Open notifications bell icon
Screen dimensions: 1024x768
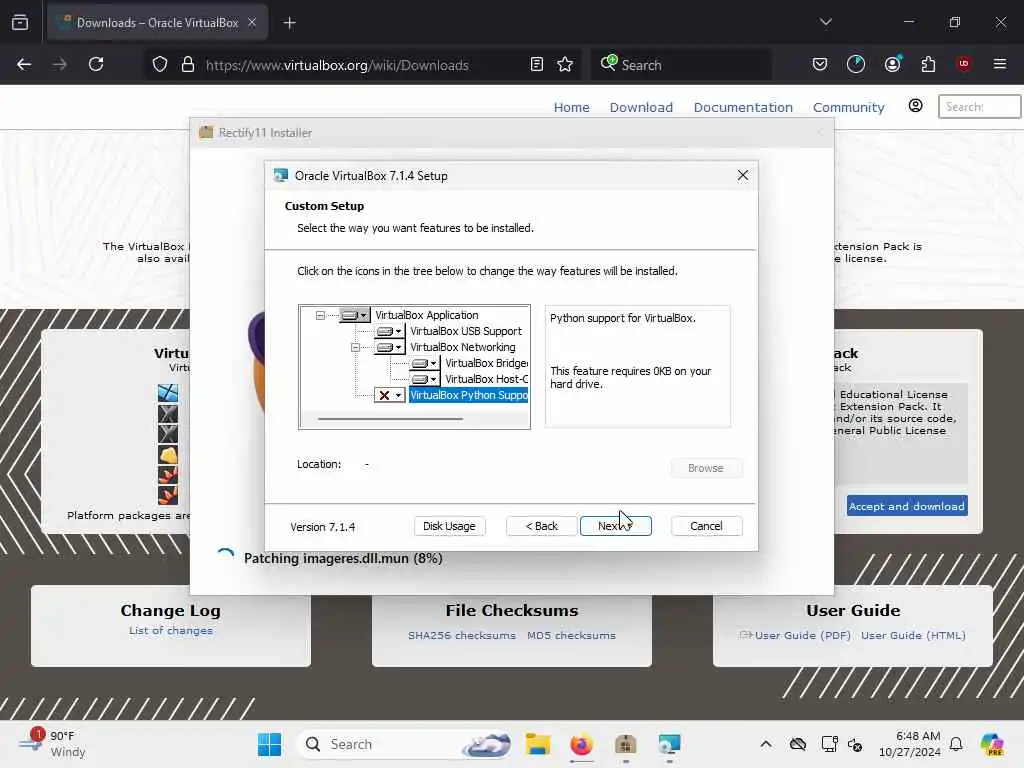(x=956, y=744)
